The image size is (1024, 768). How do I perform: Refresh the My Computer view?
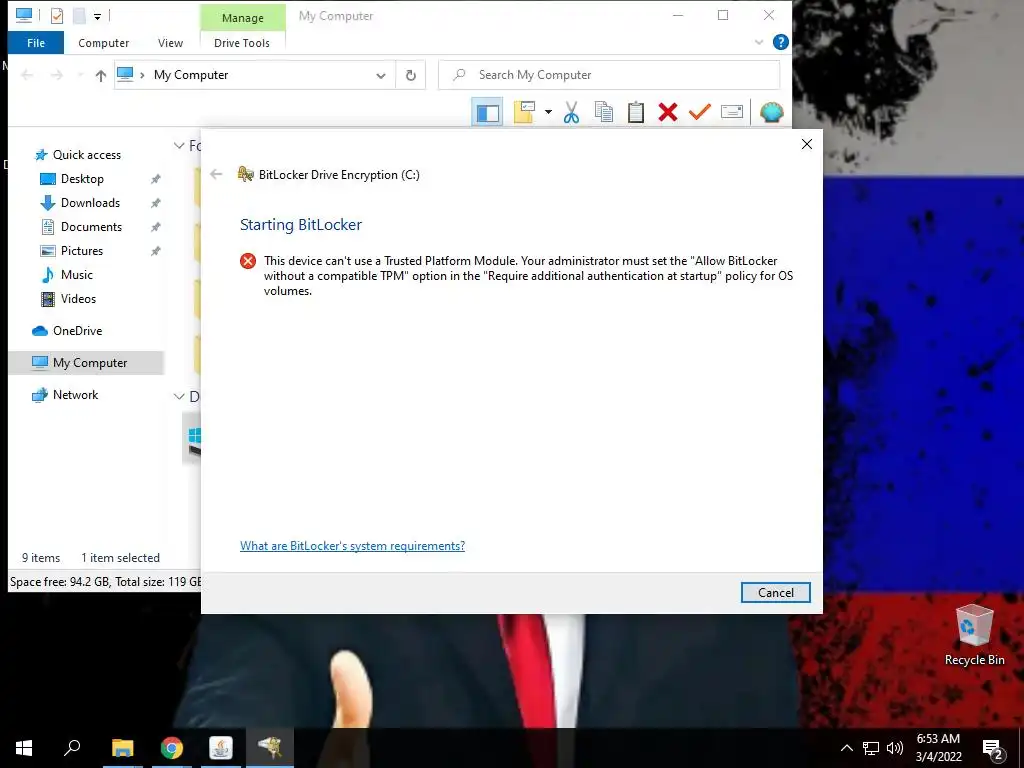411,76
